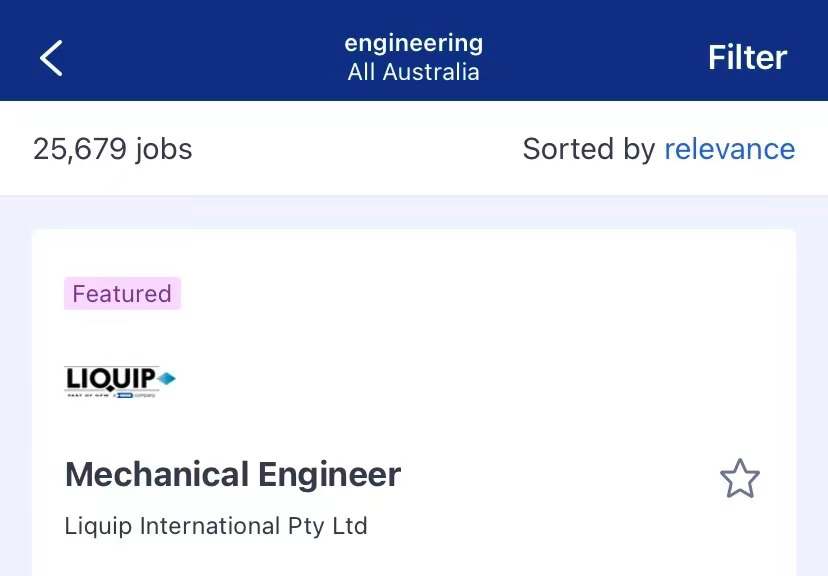Select Liquip International Pty Ltd company name
This screenshot has width=828, height=576.
(x=216, y=526)
